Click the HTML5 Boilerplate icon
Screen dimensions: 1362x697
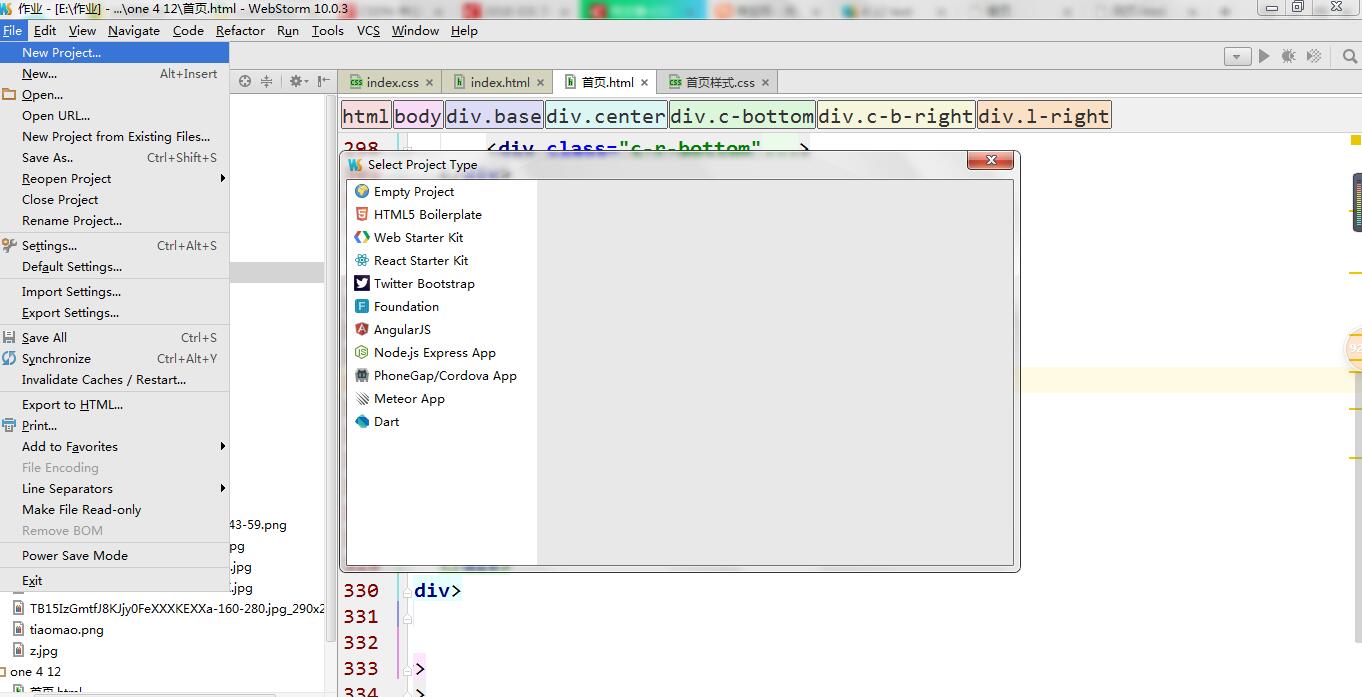[362, 214]
